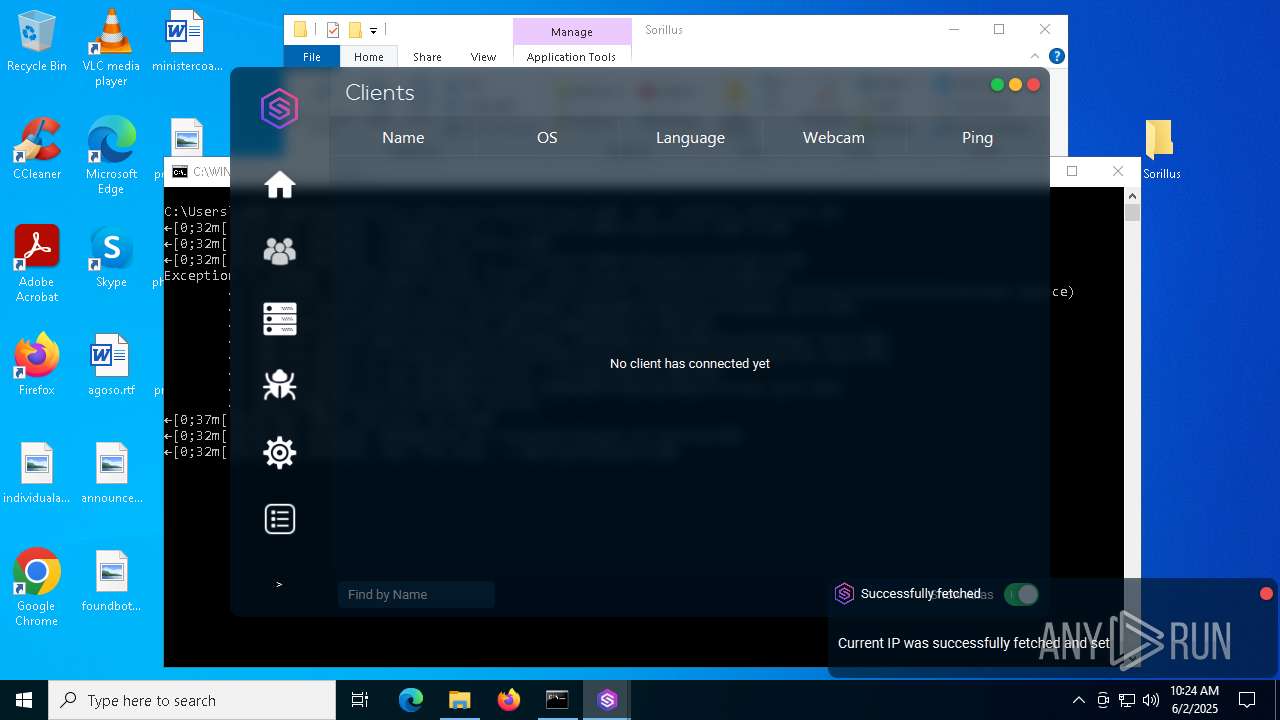Open CCleaner desktop shortcut
This screenshot has width=1280, height=720.
coord(37,150)
